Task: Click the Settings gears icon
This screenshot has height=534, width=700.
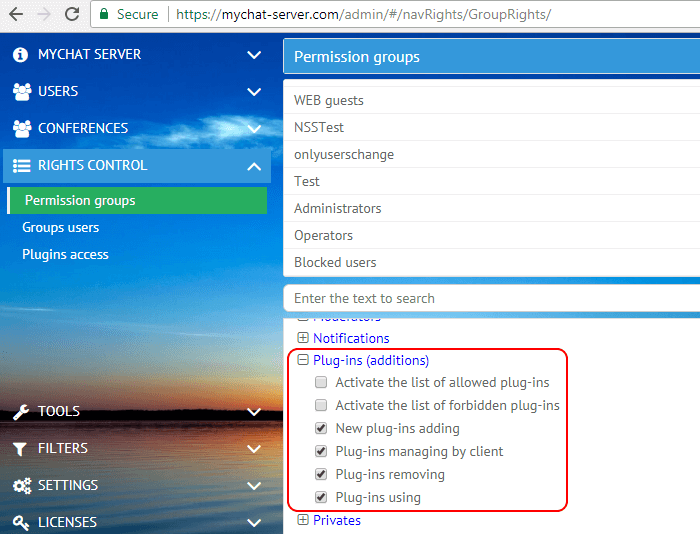Action: (x=21, y=486)
